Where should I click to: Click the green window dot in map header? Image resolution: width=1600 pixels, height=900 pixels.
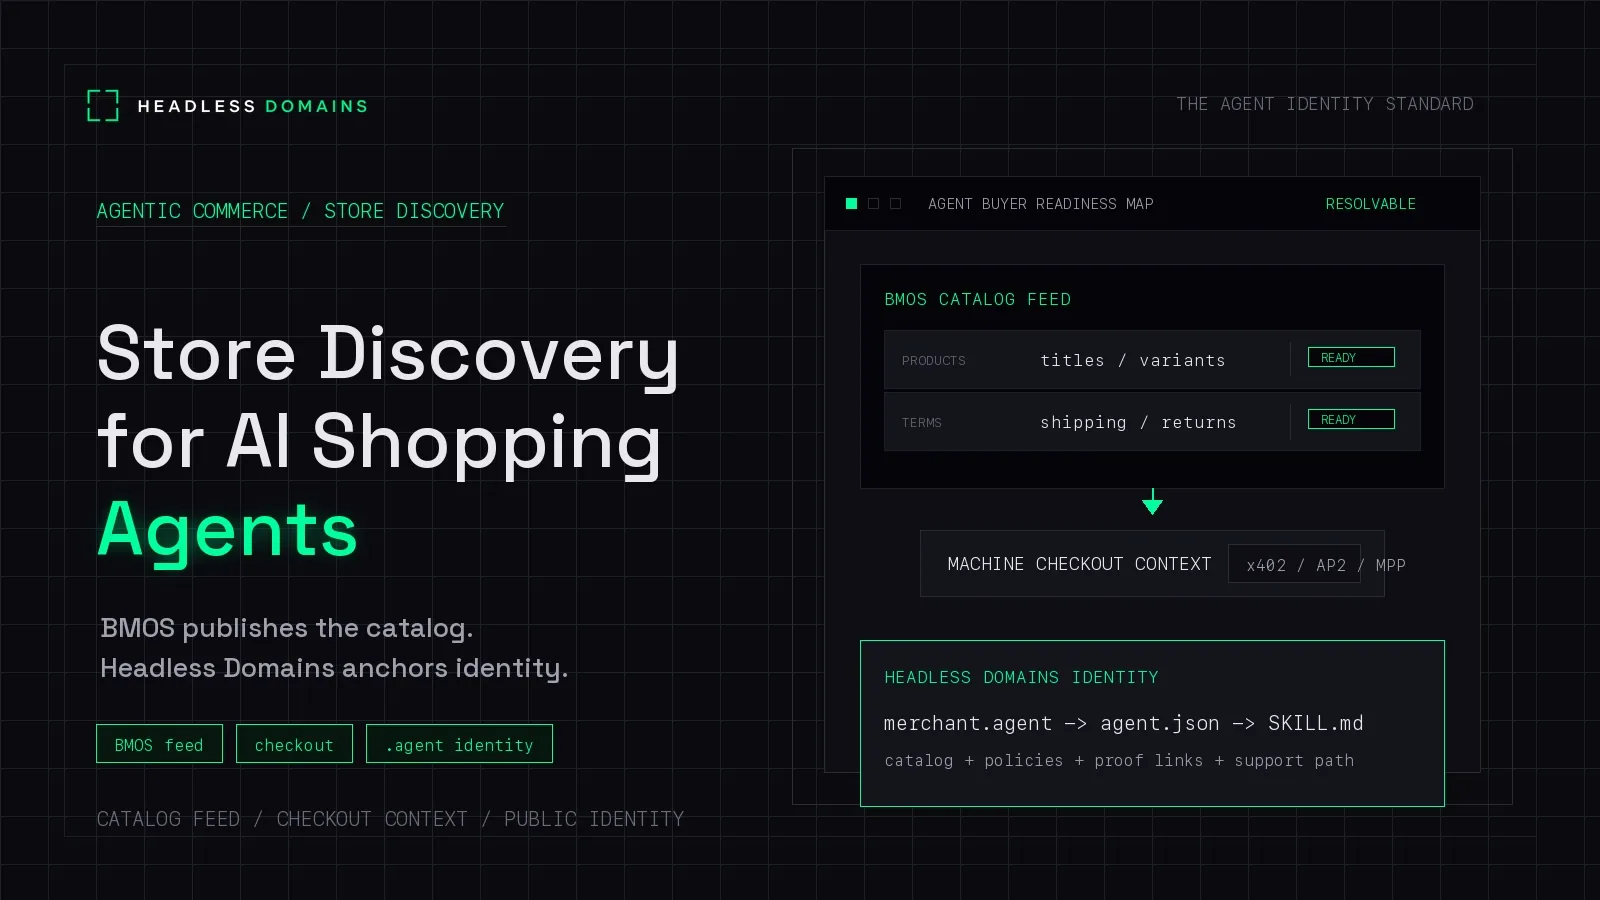click(852, 204)
